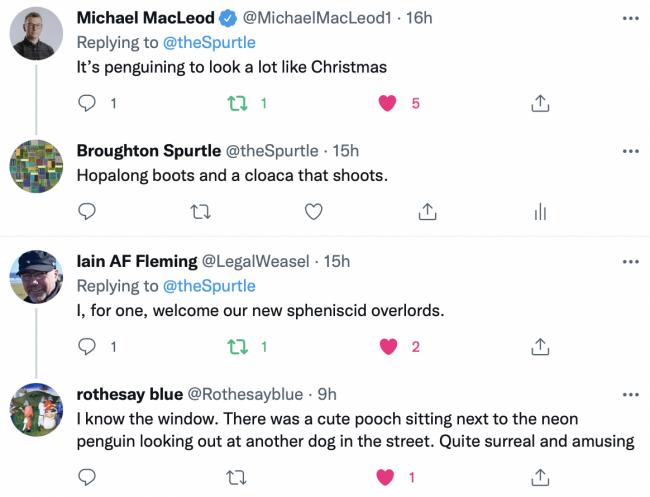The image size is (650, 497).
Task: Open rothesay blue's profile avatar
Action: point(37,409)
